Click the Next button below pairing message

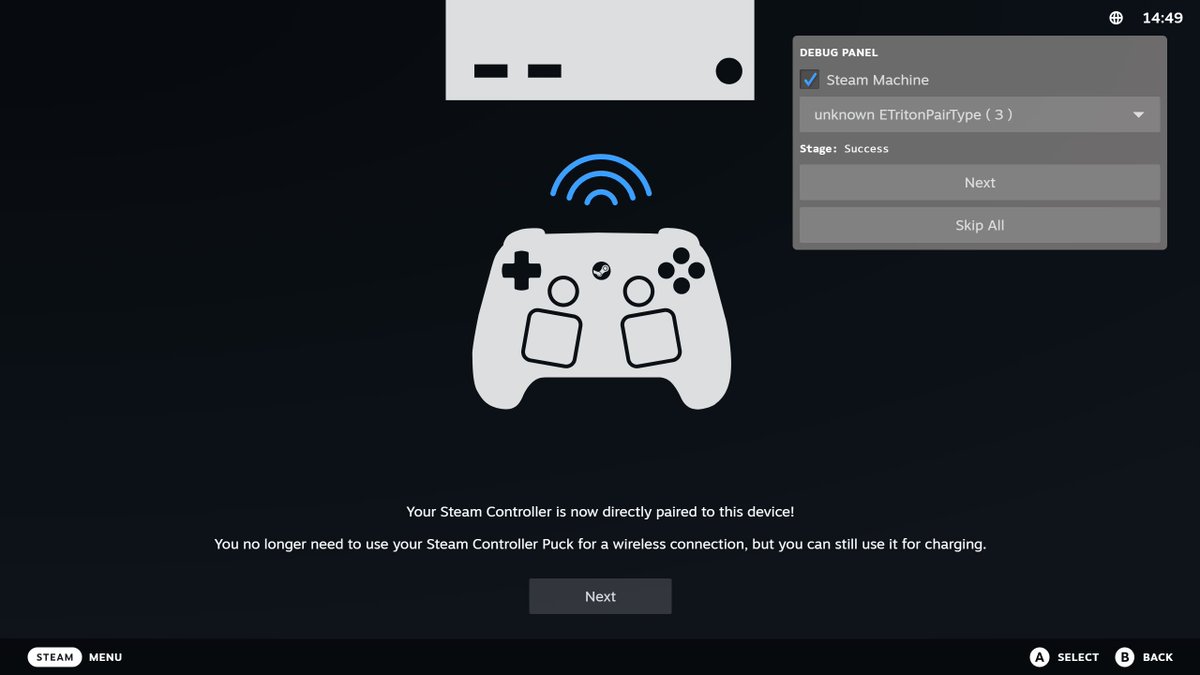[x=600, y=596]
